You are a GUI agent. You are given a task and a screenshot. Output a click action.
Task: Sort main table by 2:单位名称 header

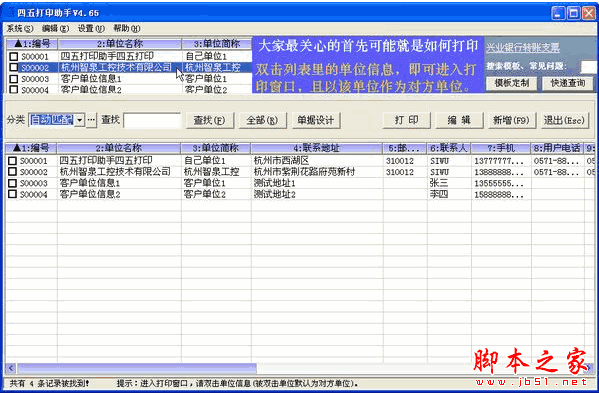pos(119,148)
